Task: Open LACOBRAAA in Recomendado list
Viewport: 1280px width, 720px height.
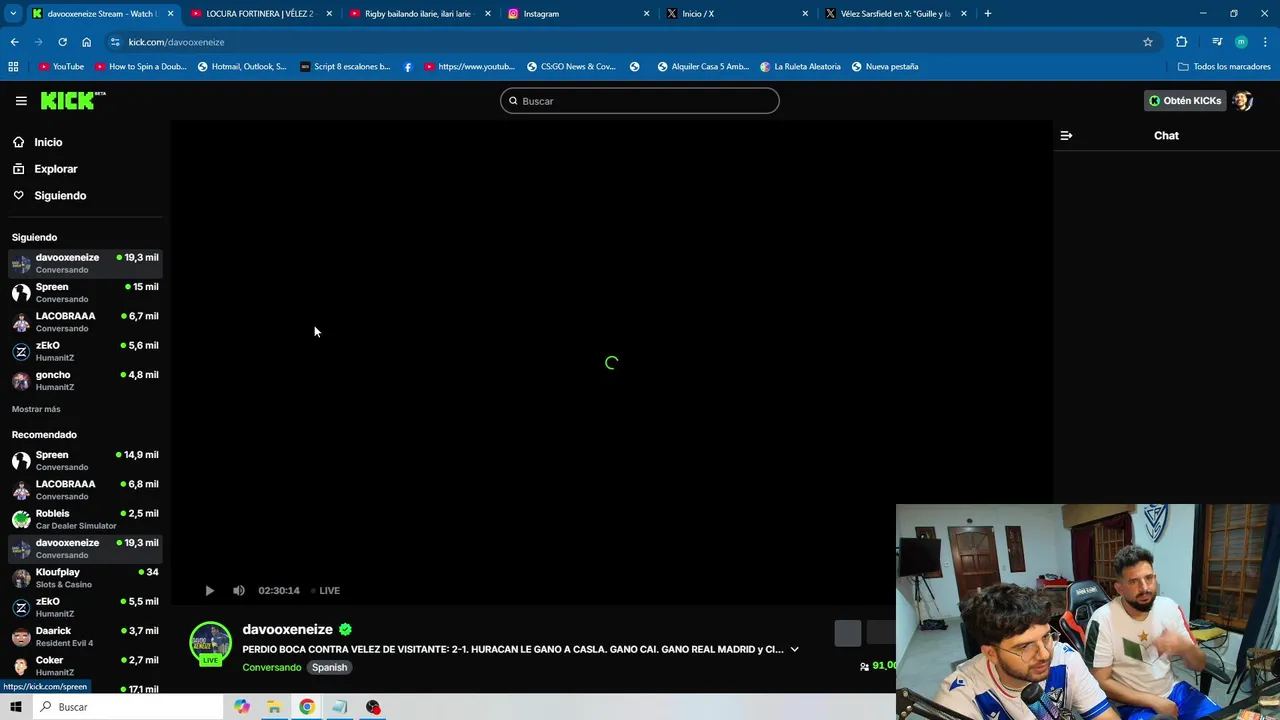Action: click(x=85, y=490)
